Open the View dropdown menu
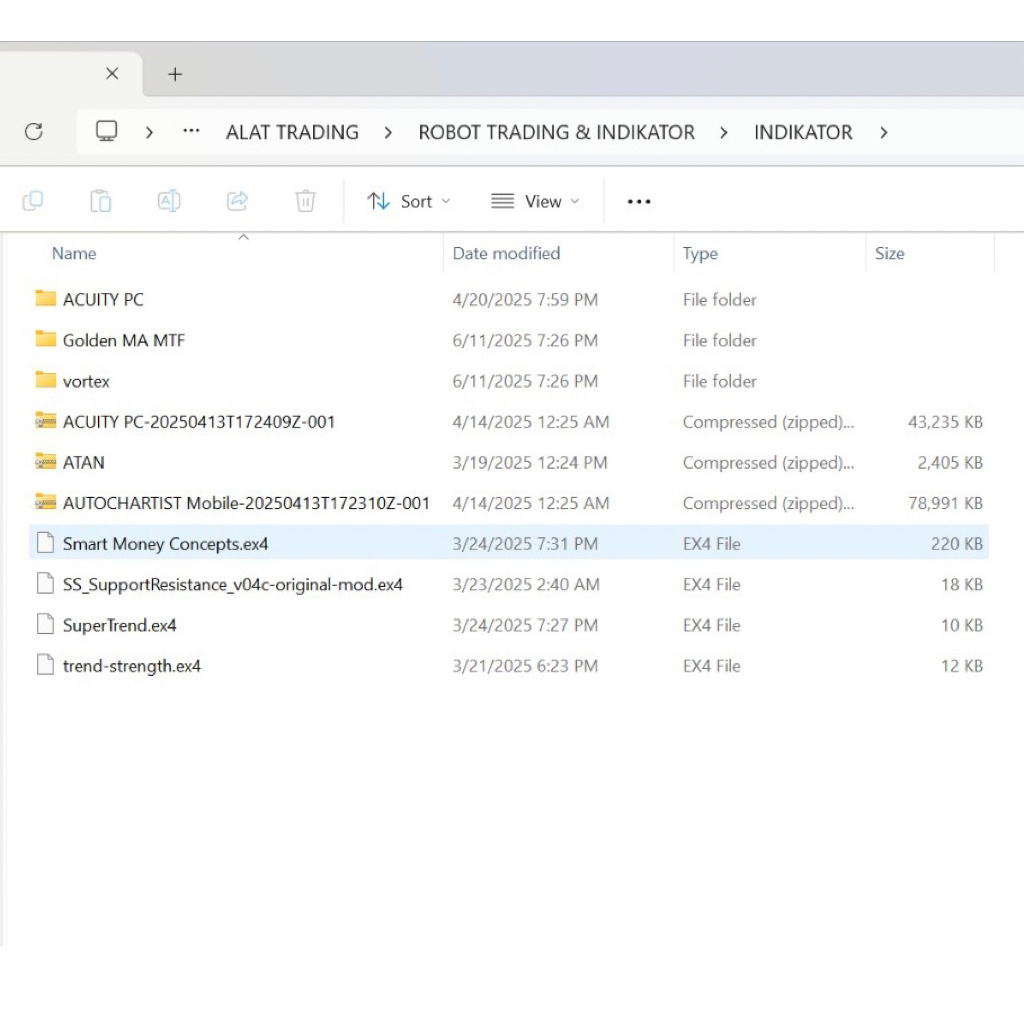 pos(536,201)
